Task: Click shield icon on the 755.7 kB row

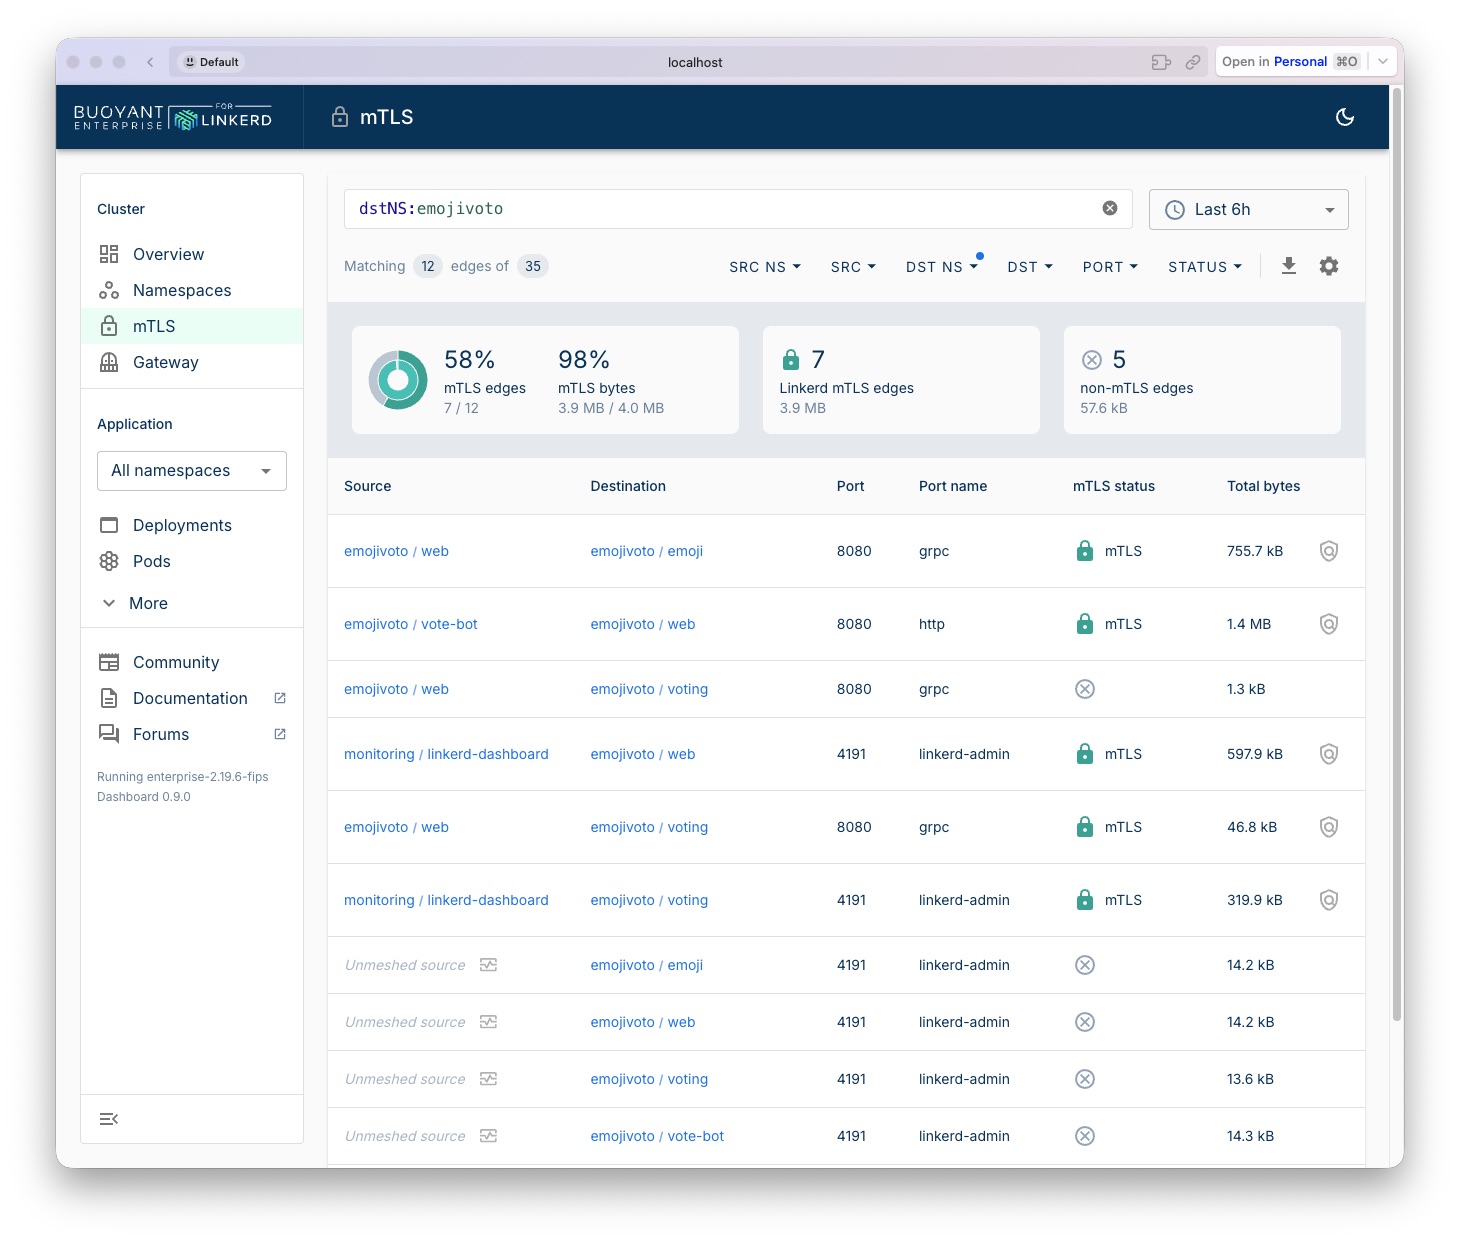Action: click(x=1328, y=551)
